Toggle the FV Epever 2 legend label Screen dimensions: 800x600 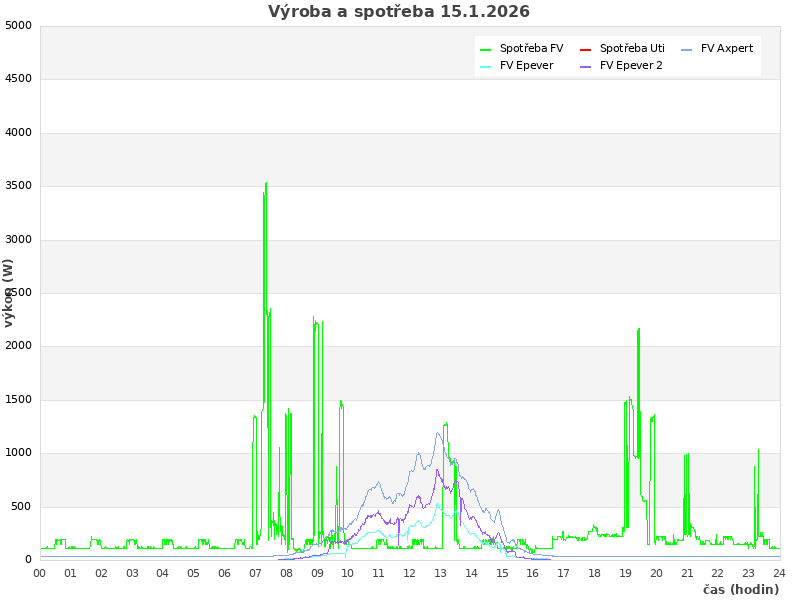coord(631,66)
